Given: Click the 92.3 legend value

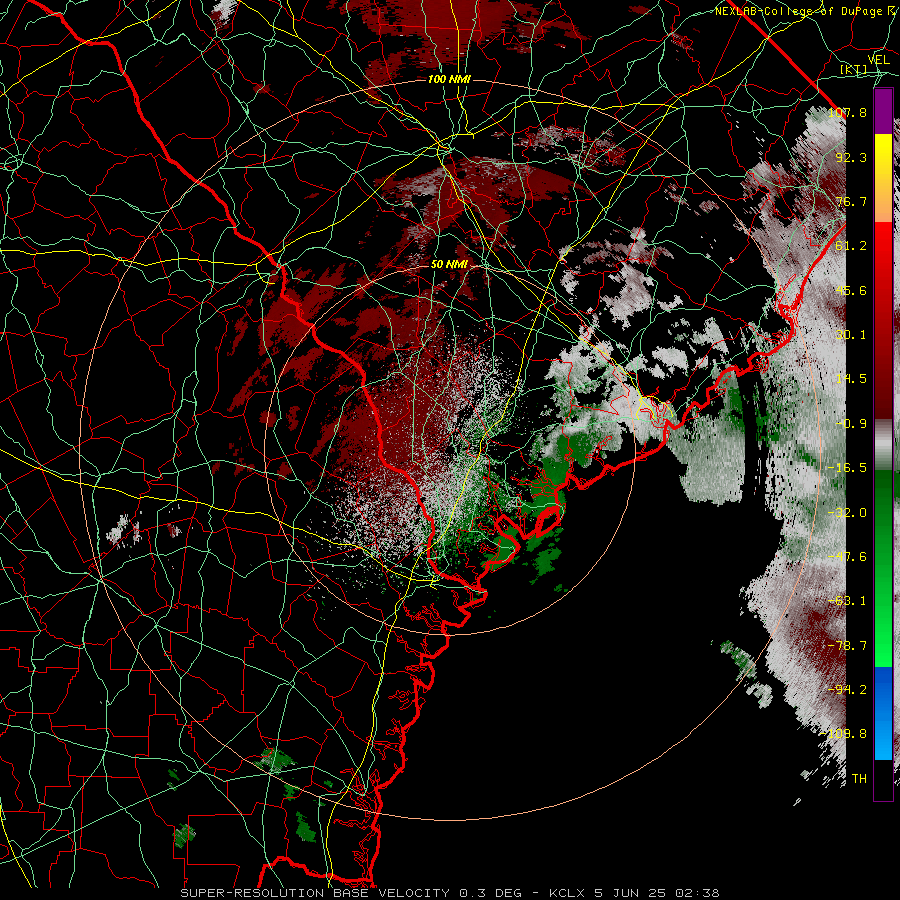Looking at the screenshot, I should tap(851, 157).
